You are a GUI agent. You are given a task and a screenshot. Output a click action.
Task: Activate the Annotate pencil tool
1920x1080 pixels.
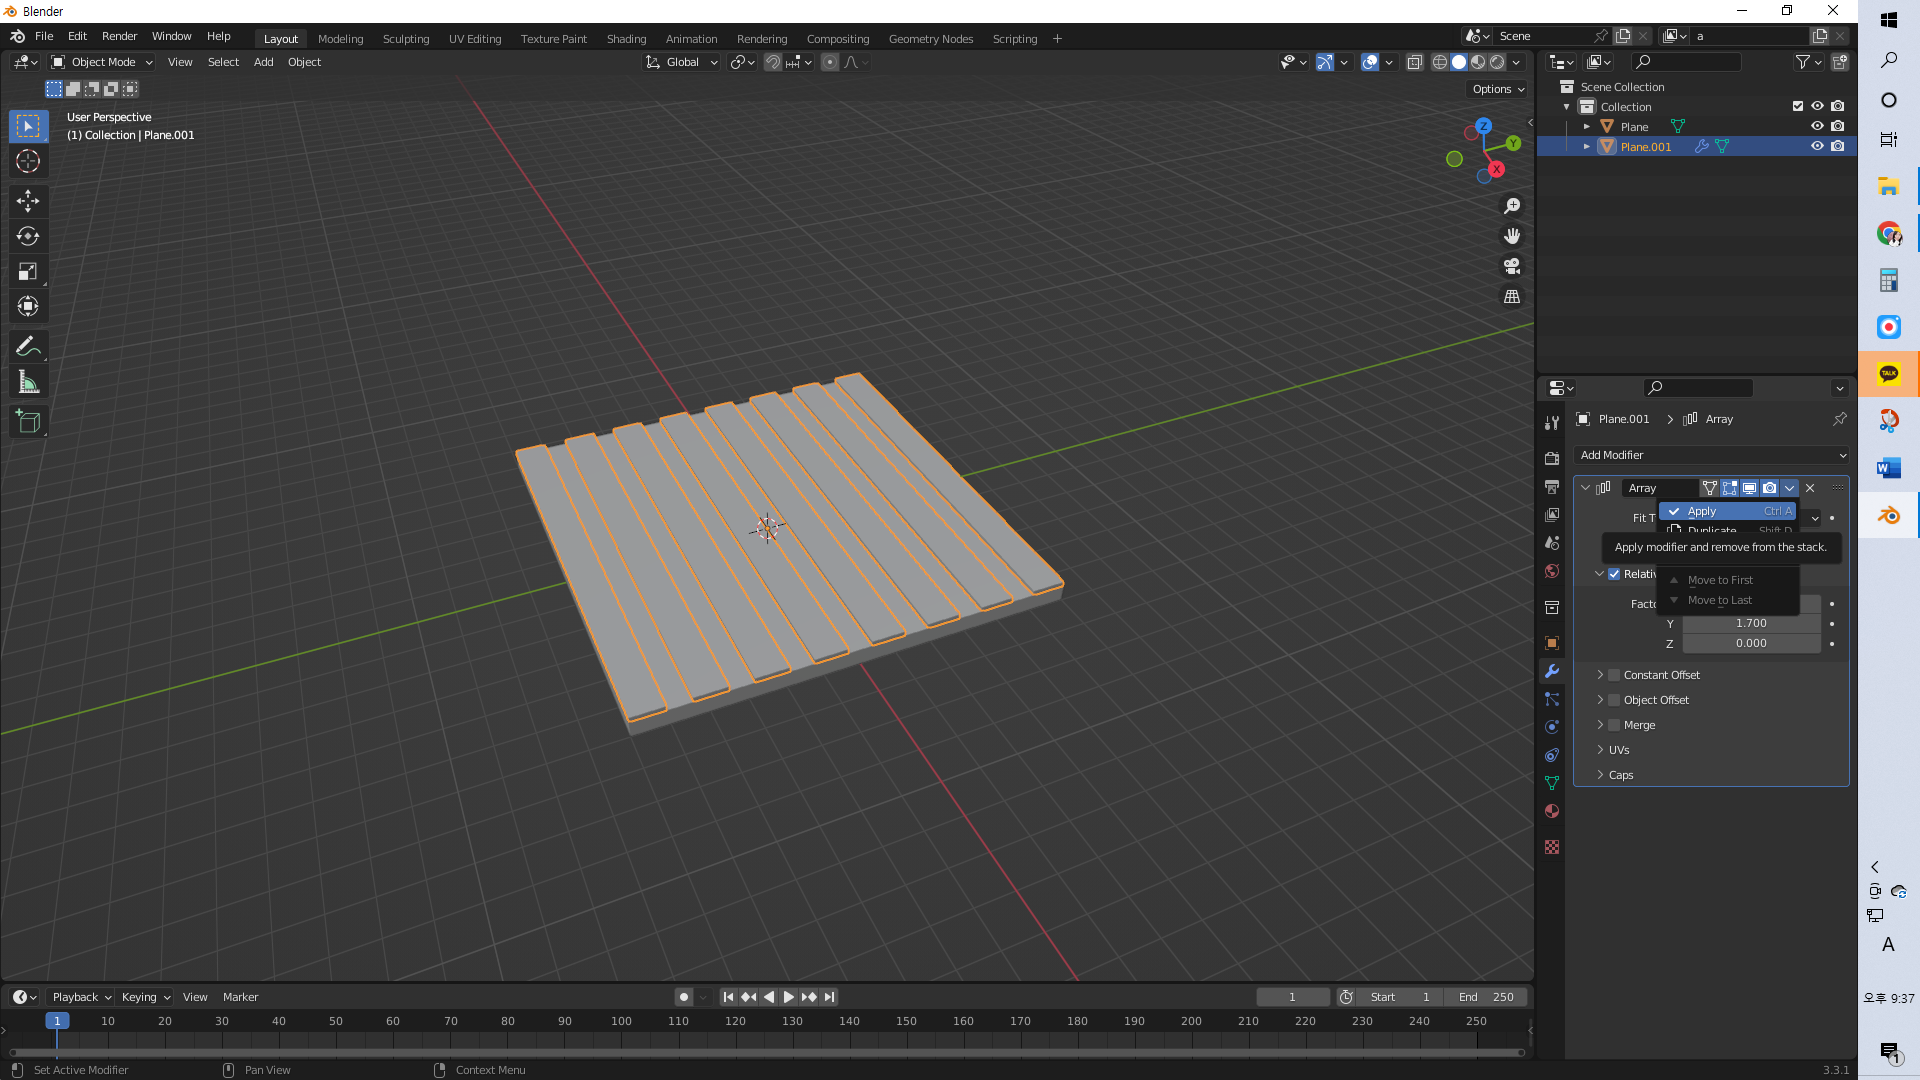[28, 346]
